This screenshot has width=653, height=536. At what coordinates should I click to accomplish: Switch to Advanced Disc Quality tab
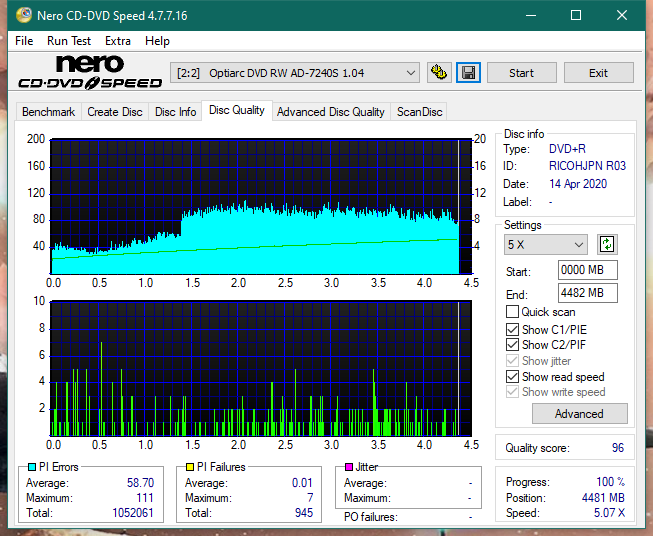[x=331, y=112]
